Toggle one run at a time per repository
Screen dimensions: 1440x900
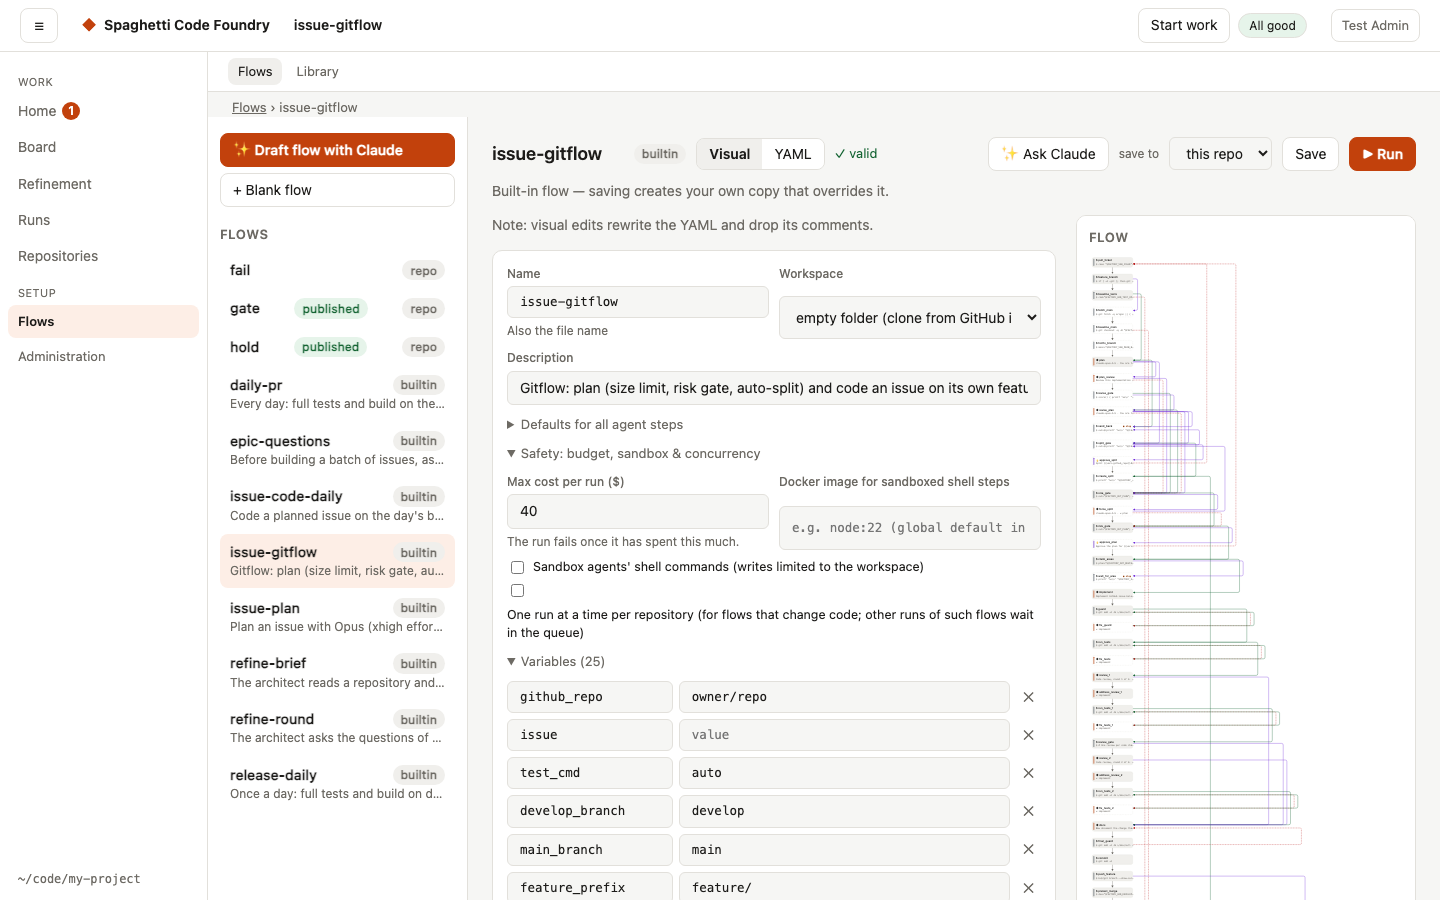click(x=517, y=591)
